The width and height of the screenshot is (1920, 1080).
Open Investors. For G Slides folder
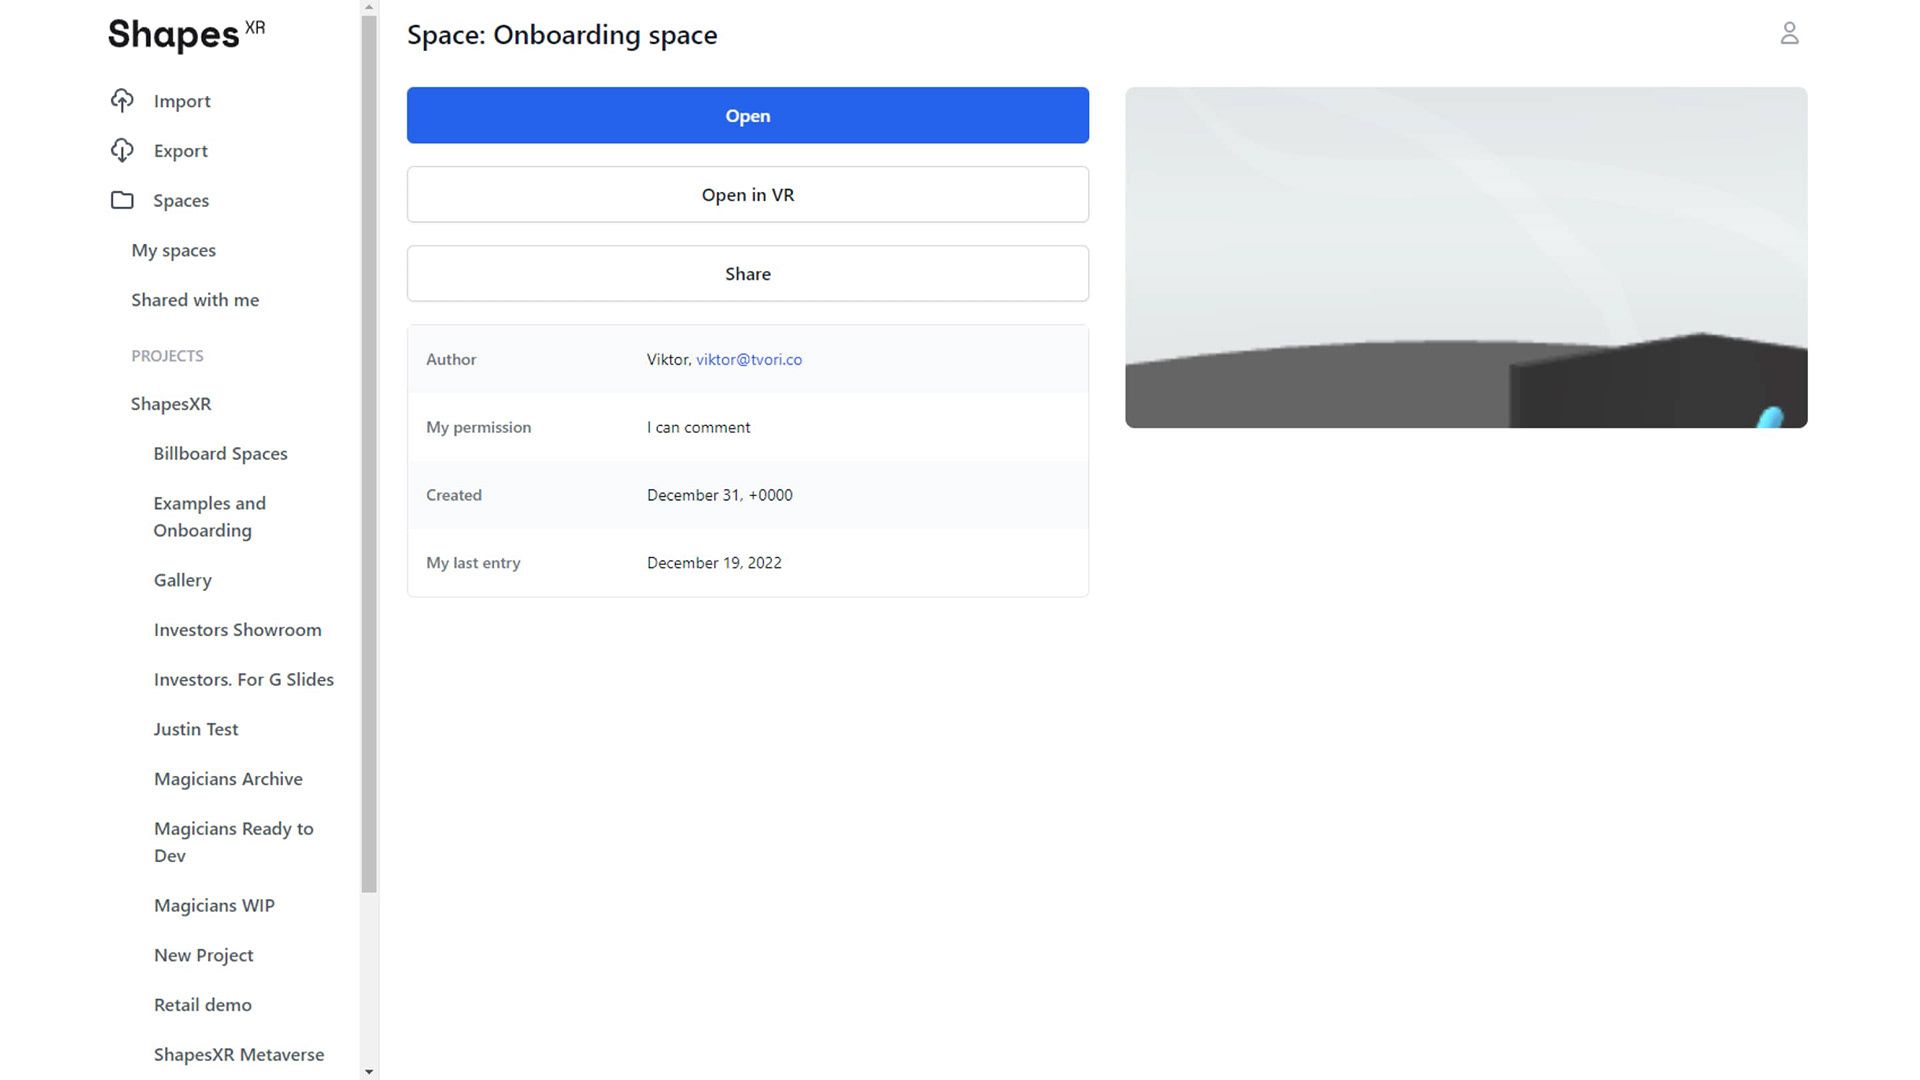(244, 680)
